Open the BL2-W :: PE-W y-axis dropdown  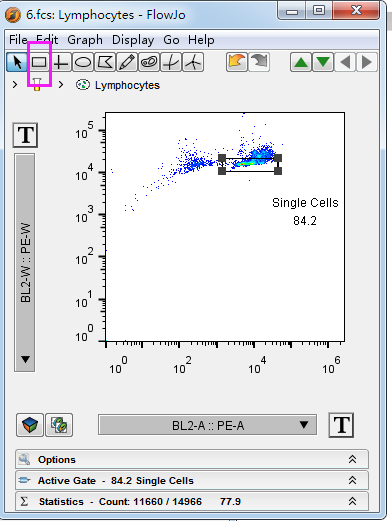click(x=25, y=263)
